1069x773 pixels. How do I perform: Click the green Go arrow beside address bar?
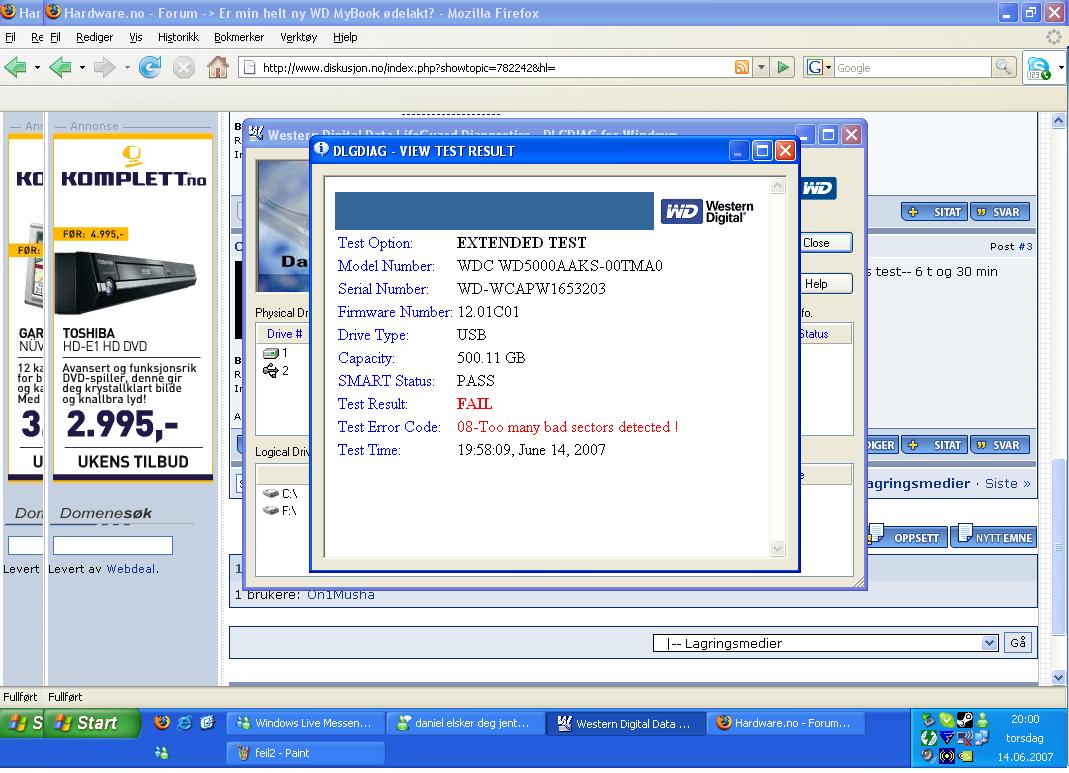tap(783, 67)
